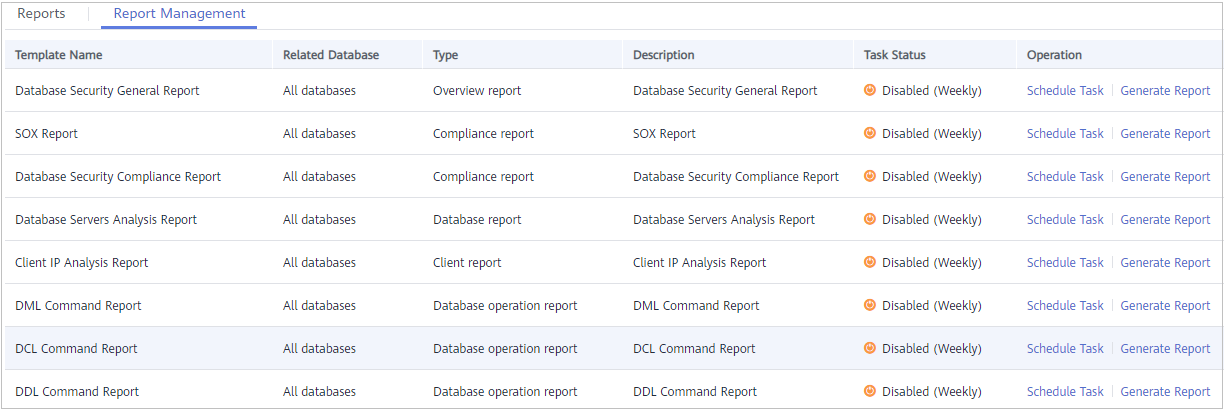Generate Report for Database Security General Report
The image size is (1224, 410).
[1165, 90]
